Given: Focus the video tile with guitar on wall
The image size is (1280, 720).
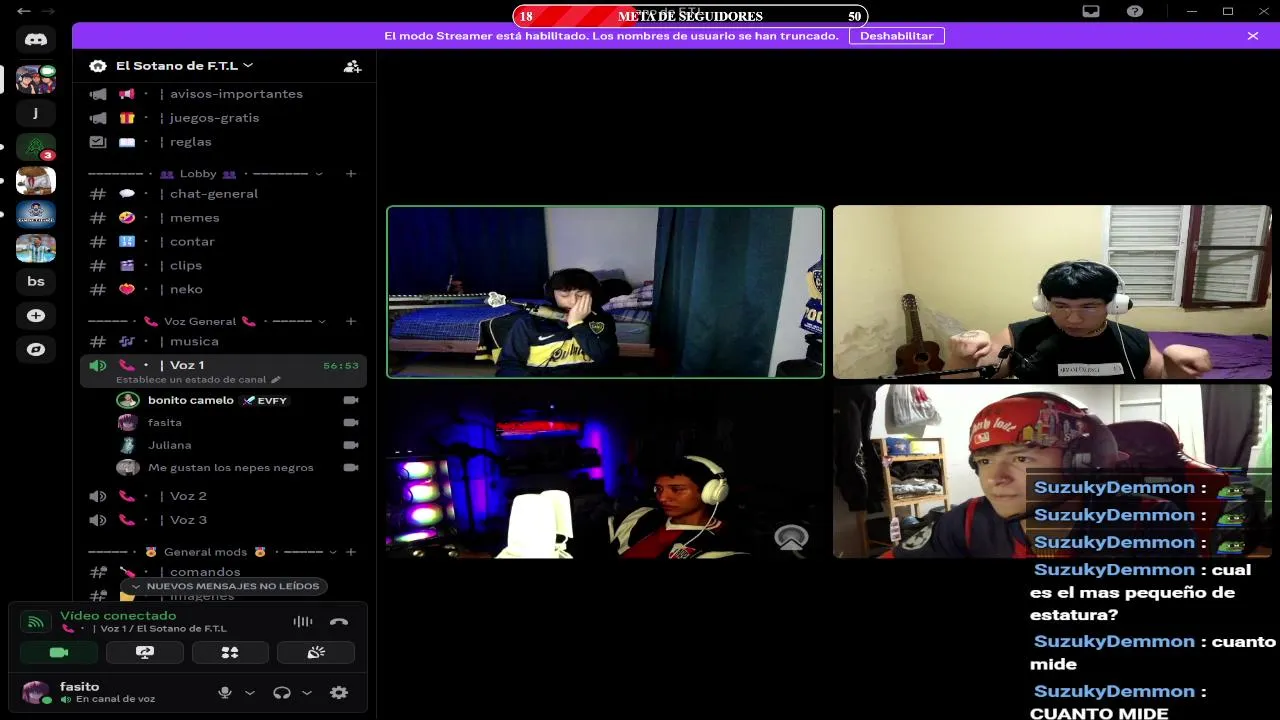Looking at the screenshot, I should tap(1052, 292).
